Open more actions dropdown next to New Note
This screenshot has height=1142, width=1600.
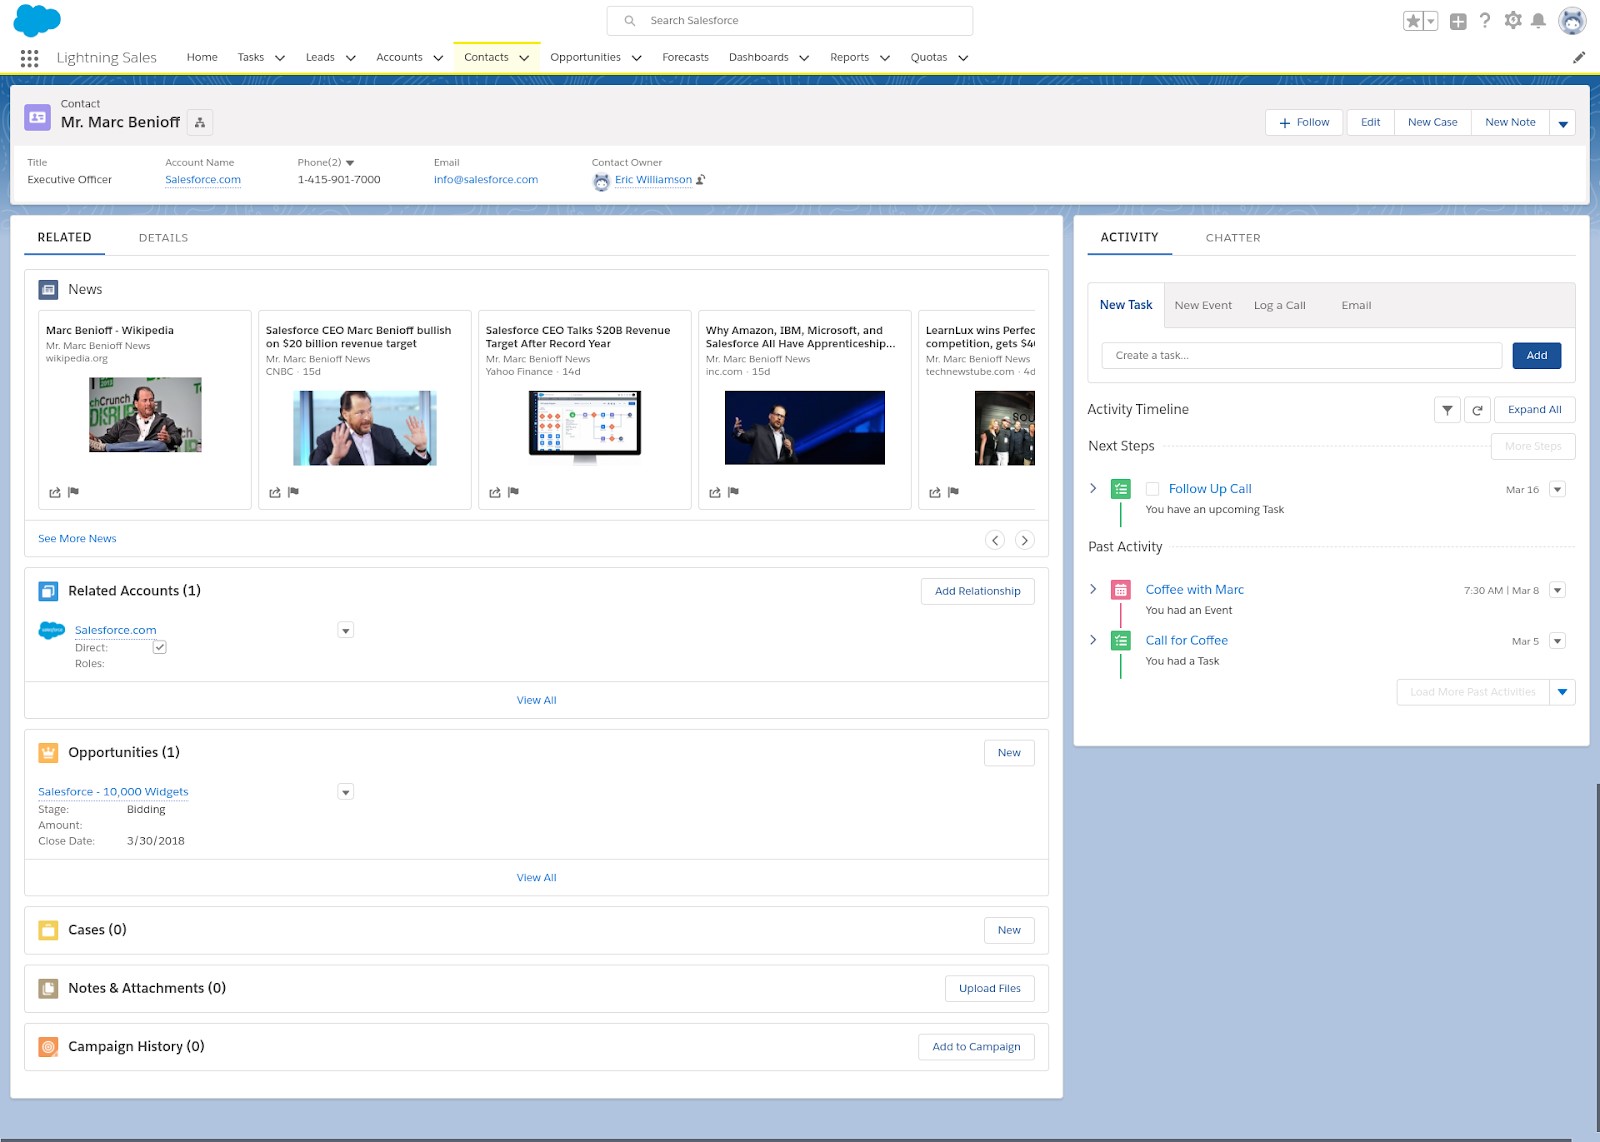coord(1563,123)
